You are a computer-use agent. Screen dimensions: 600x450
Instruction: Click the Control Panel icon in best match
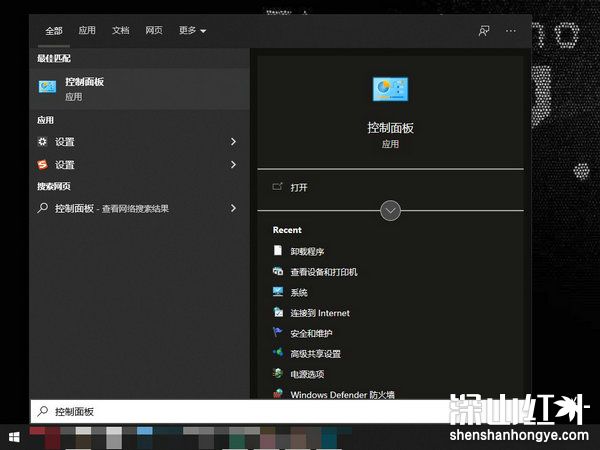(47, 86)
